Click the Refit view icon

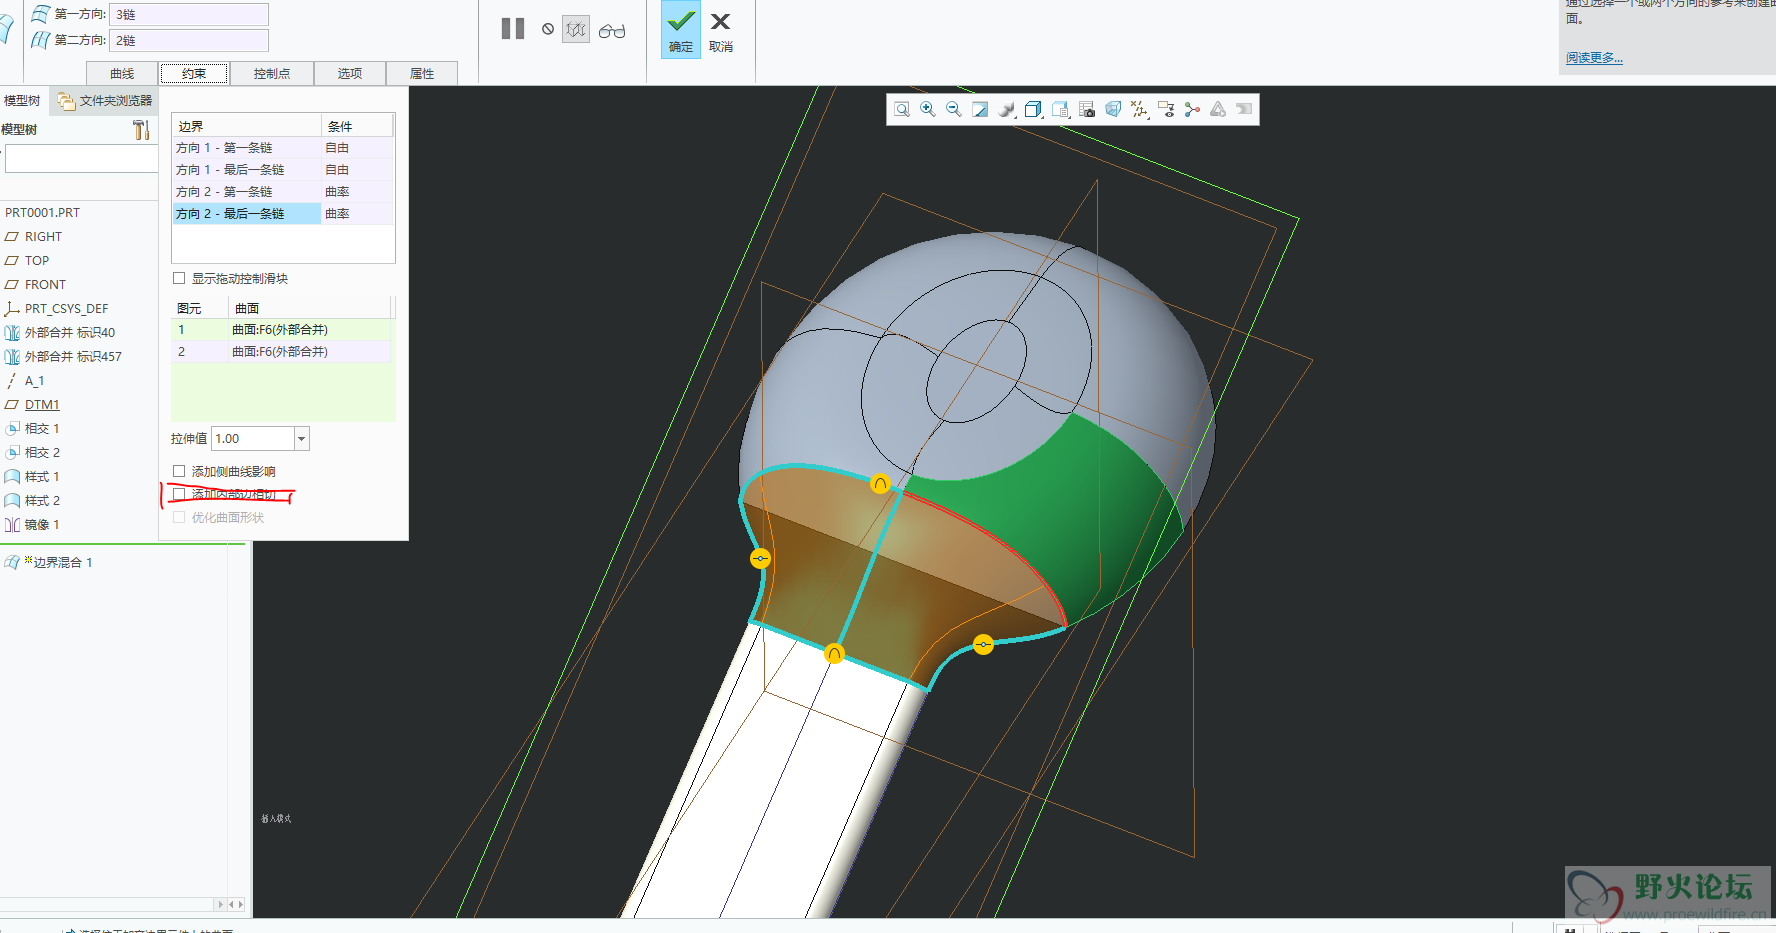(902, 109)
